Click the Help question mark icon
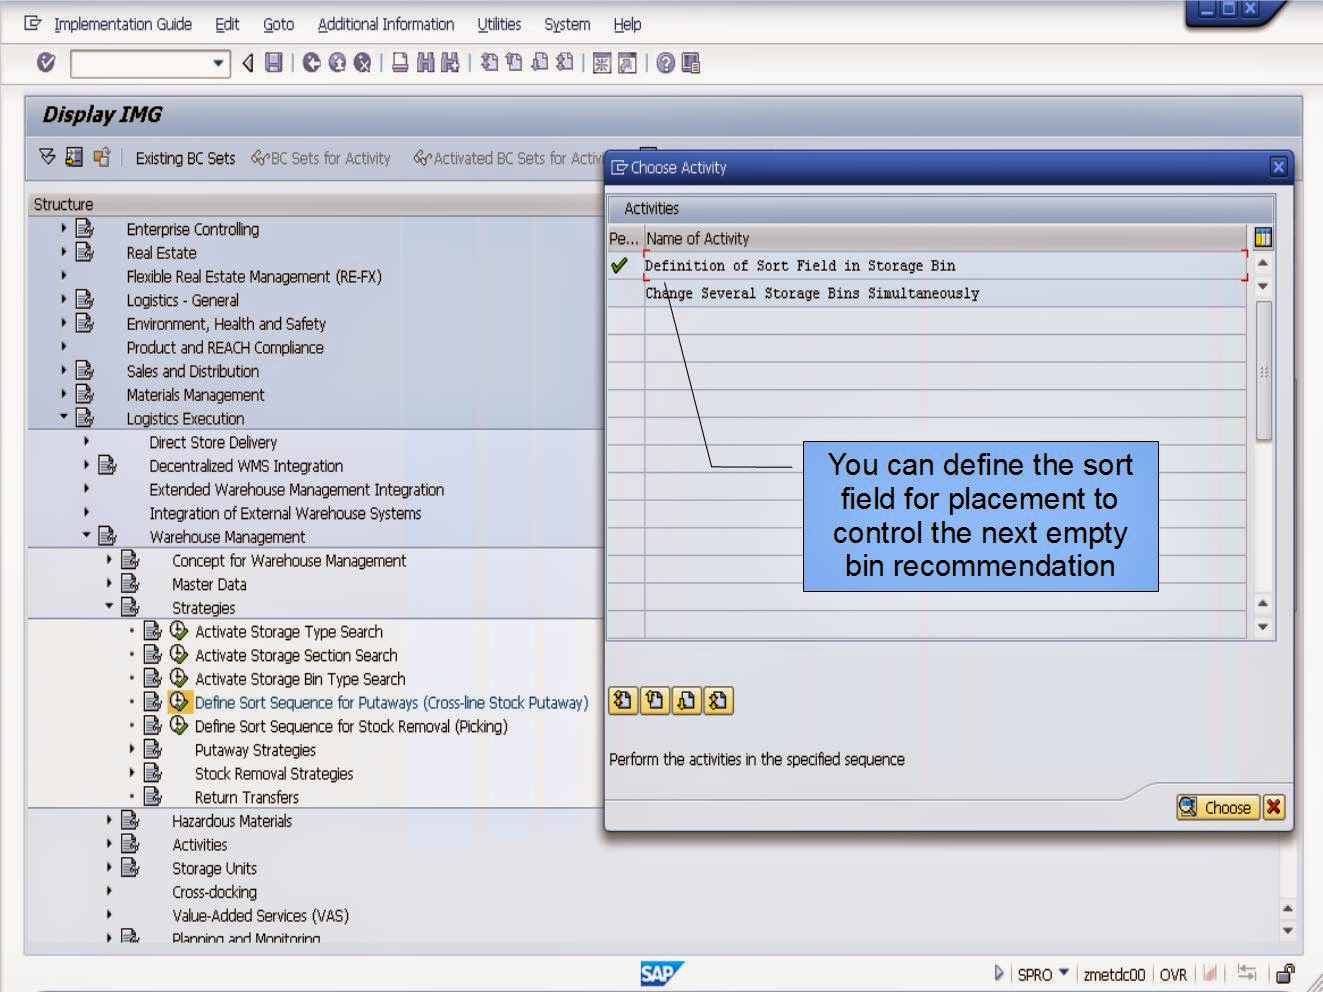Screen dimensions: 1323x992 665,63
